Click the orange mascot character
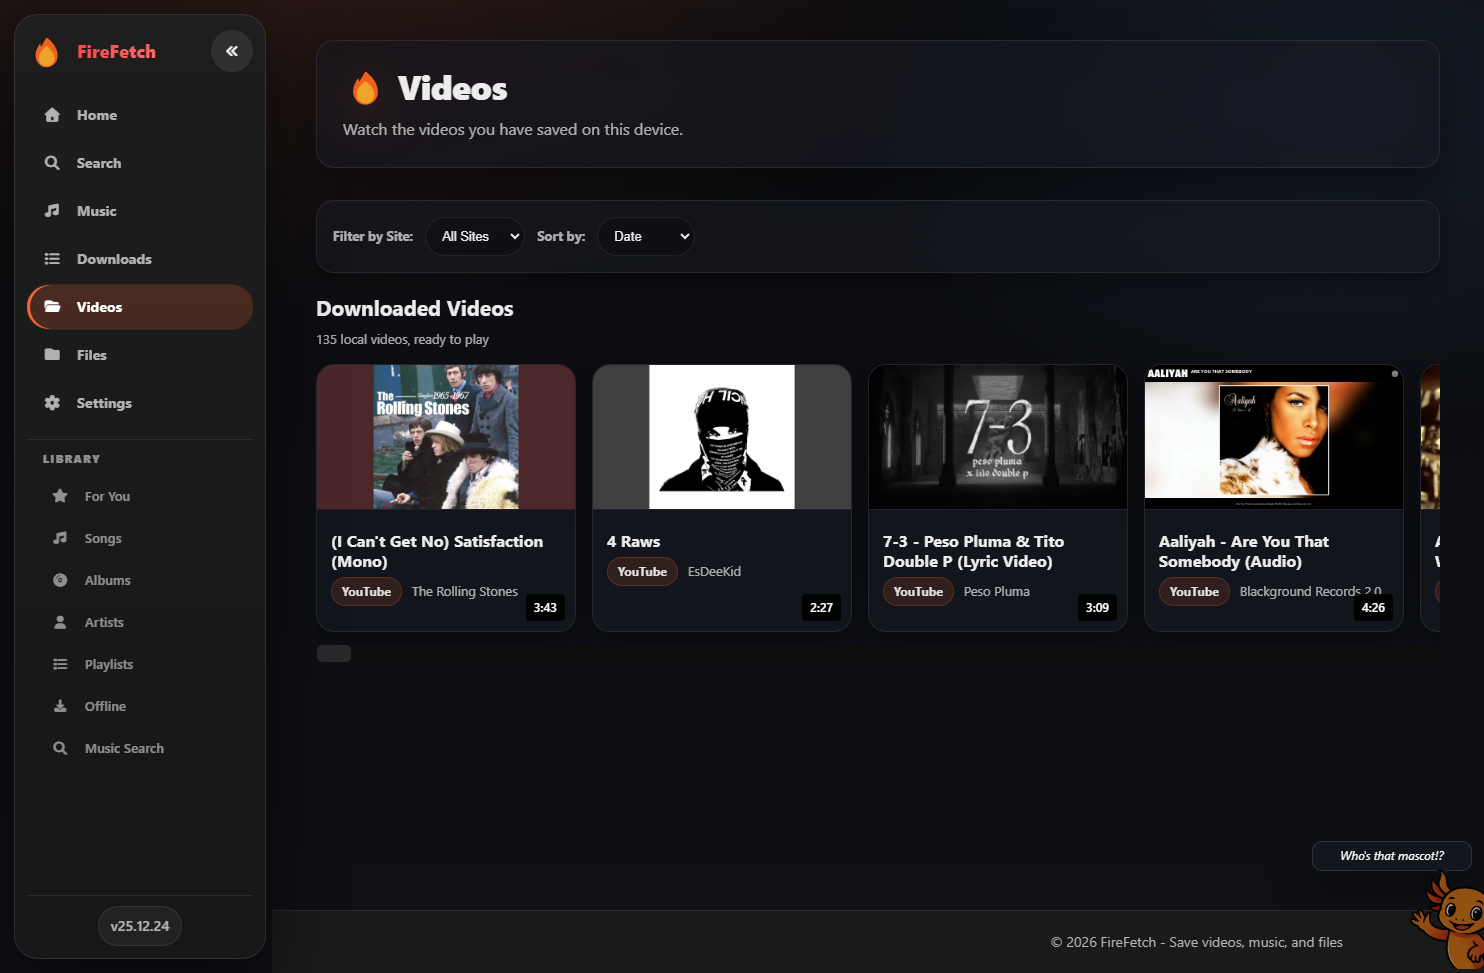Viewport: 1484px width, 973px height. tap(1449, 920)
